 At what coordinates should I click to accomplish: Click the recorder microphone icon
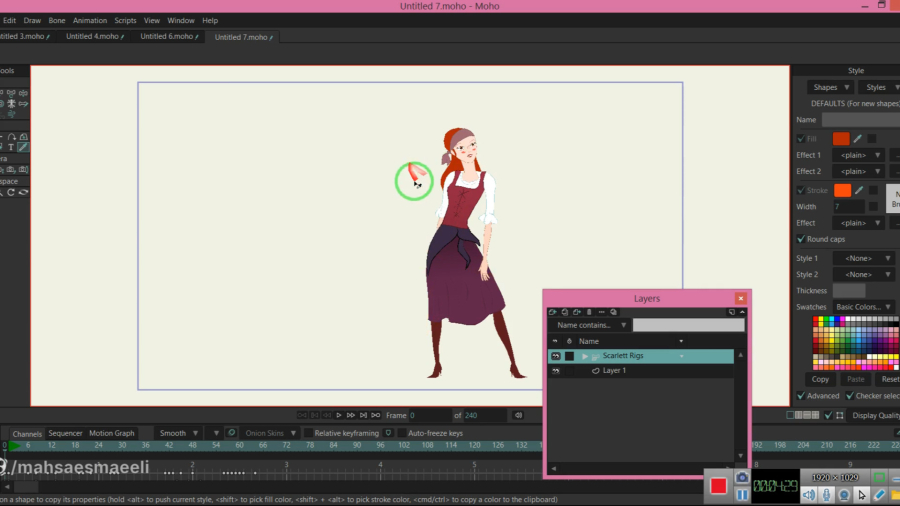[827, 495]
